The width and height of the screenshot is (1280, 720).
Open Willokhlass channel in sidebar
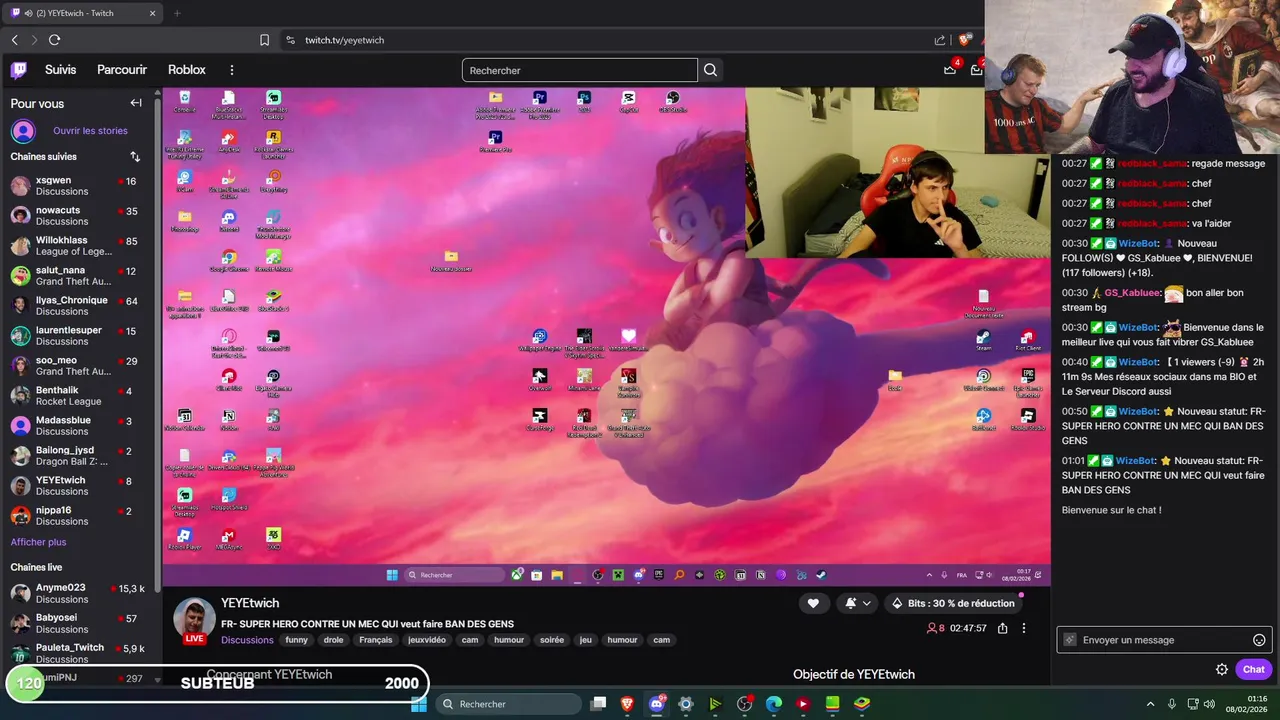pyautogui.click(x=78, y=246)
